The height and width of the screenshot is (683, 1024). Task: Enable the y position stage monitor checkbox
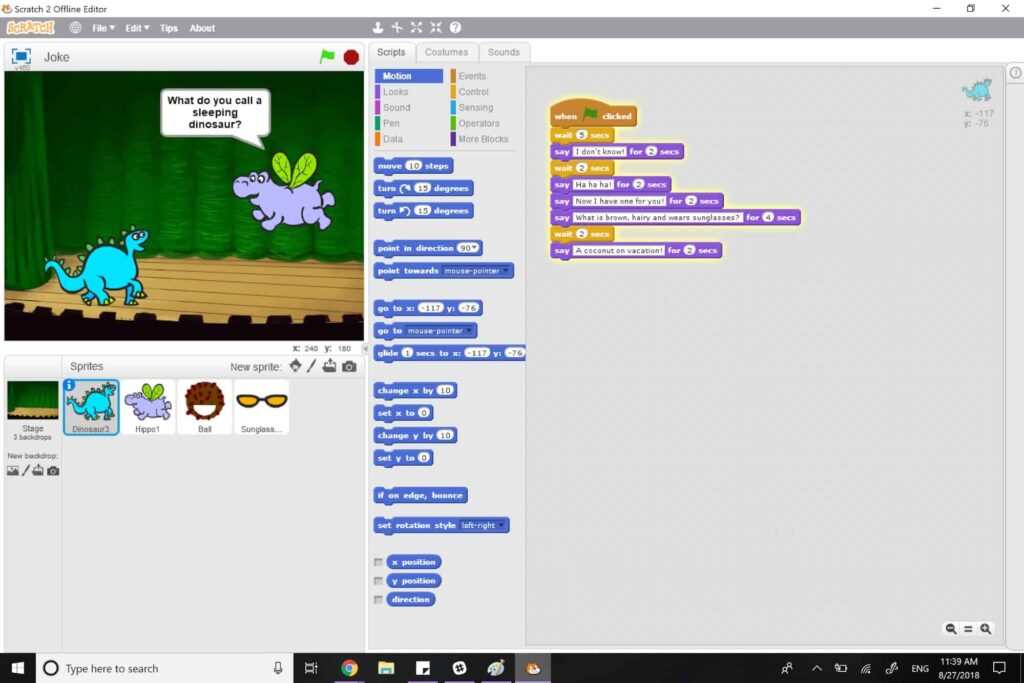point(378,581)
